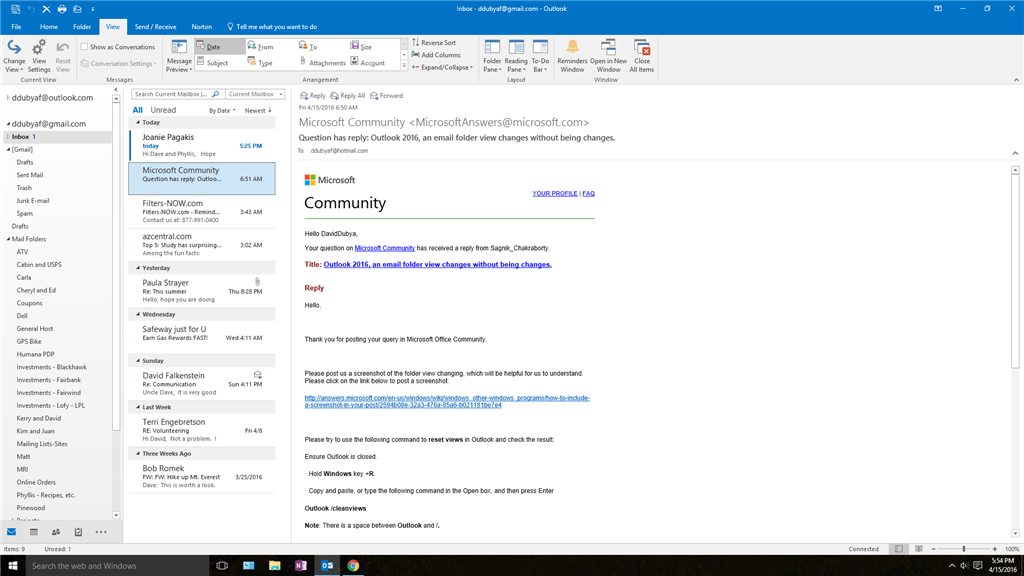Switch to Reading view in status bar
1024x576 pixels.
tap(919, 549)
